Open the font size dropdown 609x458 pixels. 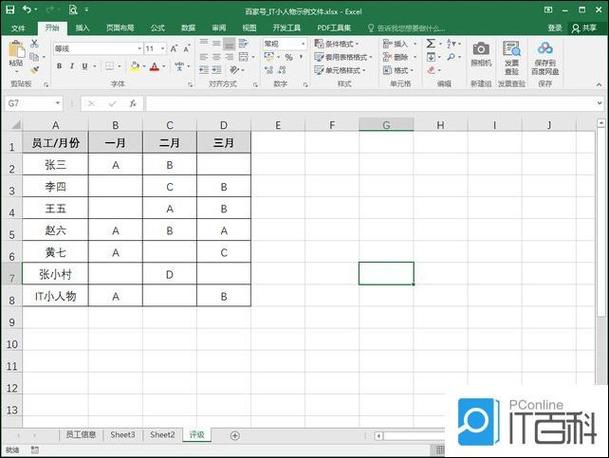[162, 49]
